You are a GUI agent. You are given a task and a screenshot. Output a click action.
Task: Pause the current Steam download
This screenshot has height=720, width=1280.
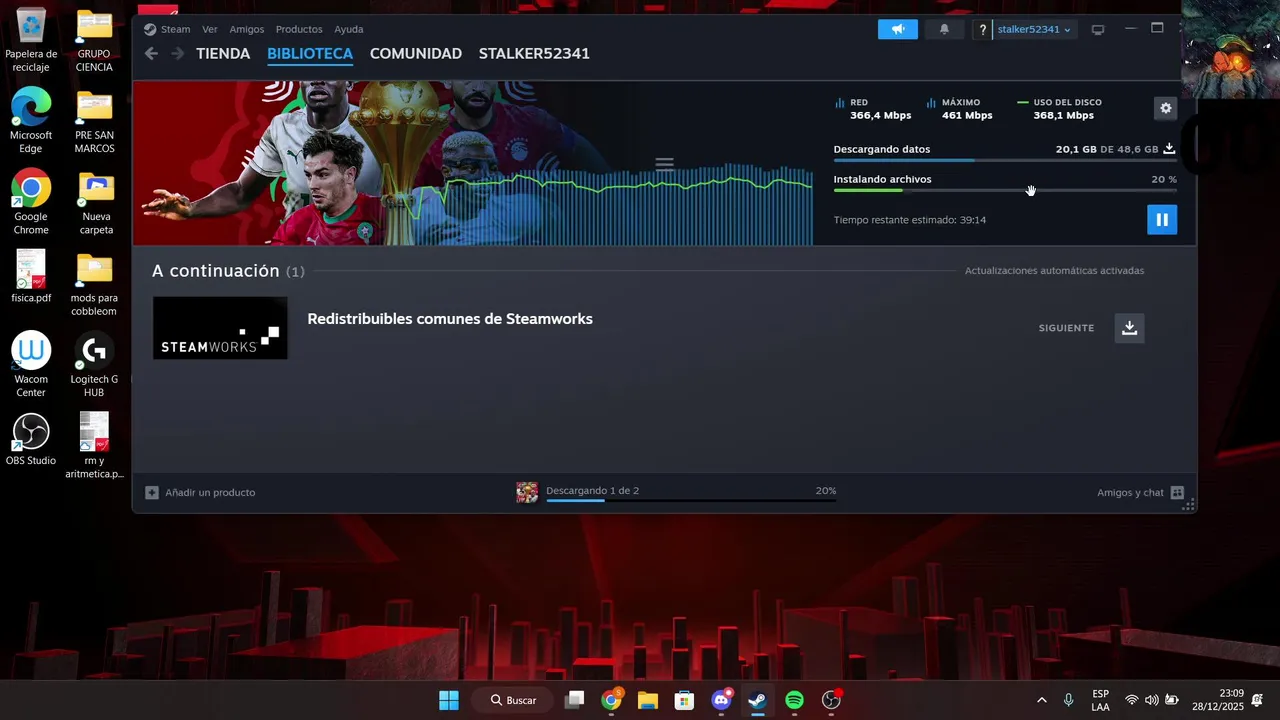(x=1161, y=219)
